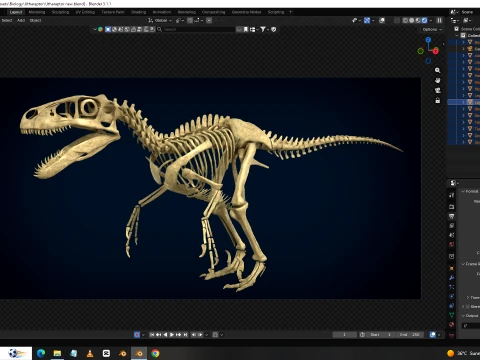Open the Modifiers wrench properties tab
Screen dimensions: 480x360
click(x=451, y=278)
